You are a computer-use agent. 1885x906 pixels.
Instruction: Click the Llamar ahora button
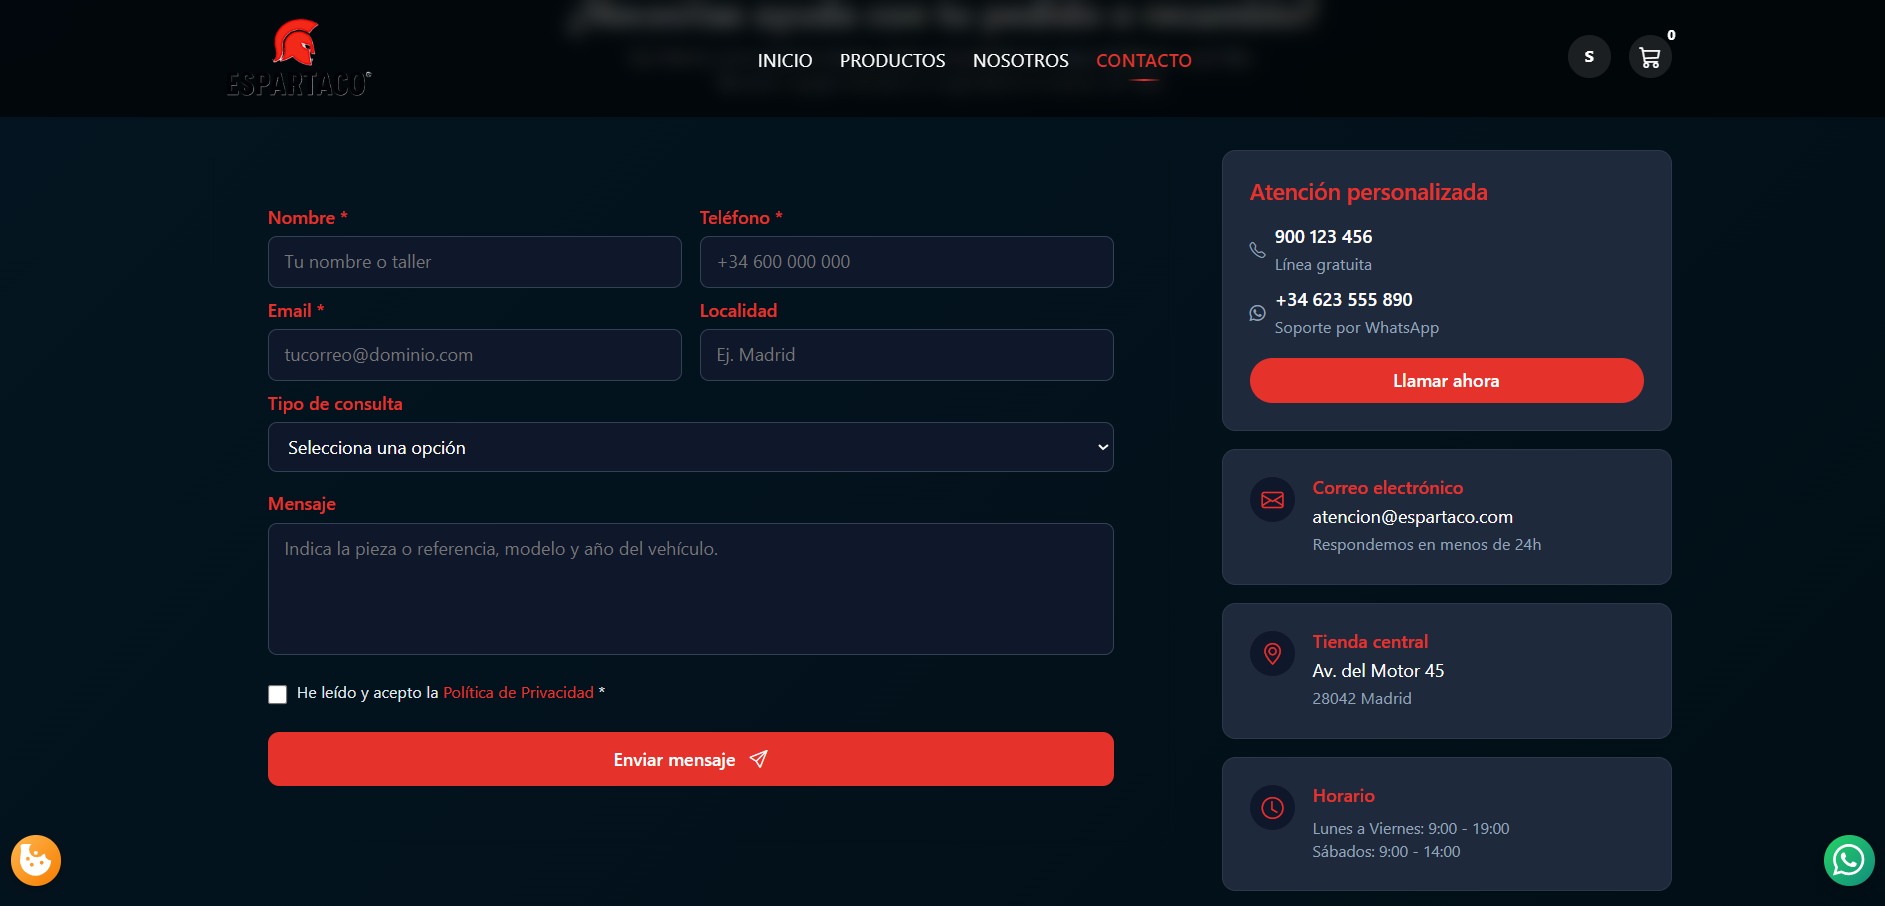click(1446, 381)
